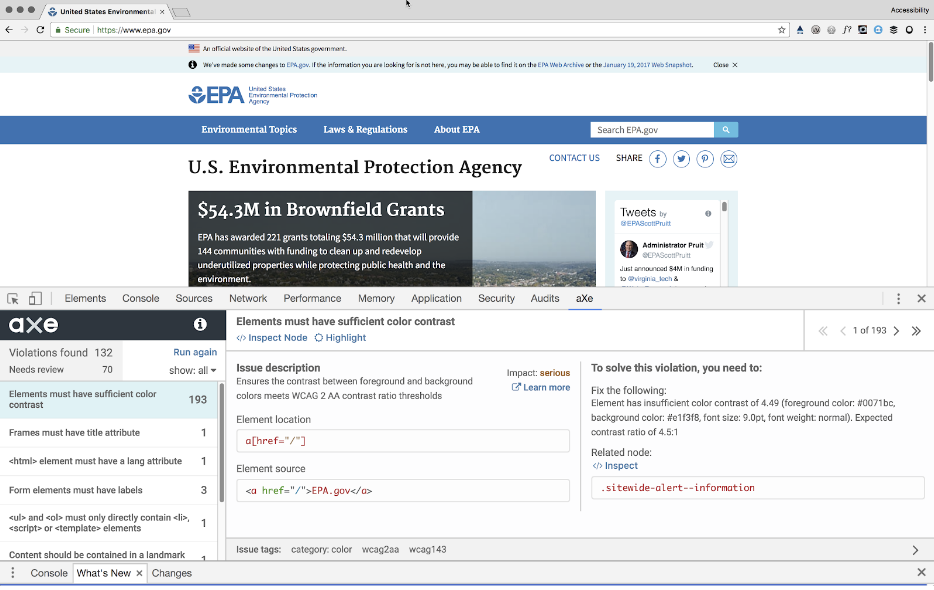Click Run again link
934x590 pixels.
195,352
